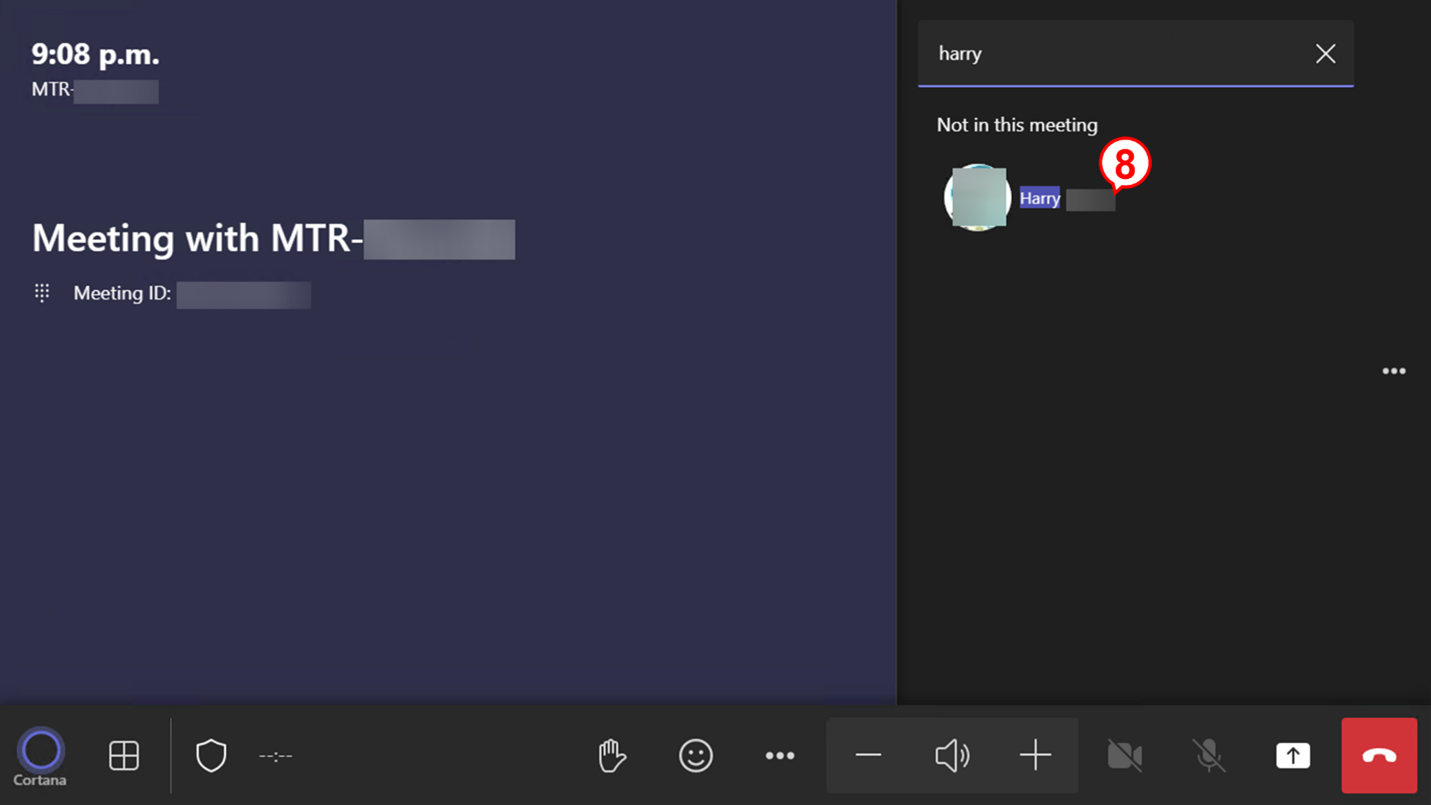Unmute the microphone
The width and height of the screenshot is (1431, 805).
(1209, 756)
